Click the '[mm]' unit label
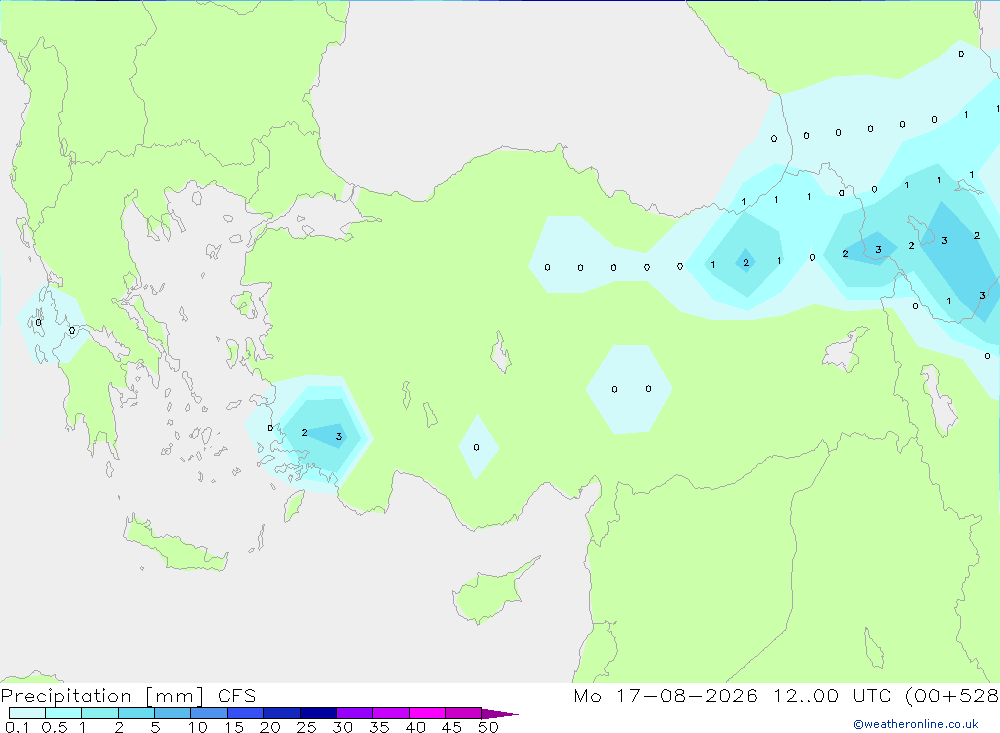 pyautogui.click(x=175, y=696)
